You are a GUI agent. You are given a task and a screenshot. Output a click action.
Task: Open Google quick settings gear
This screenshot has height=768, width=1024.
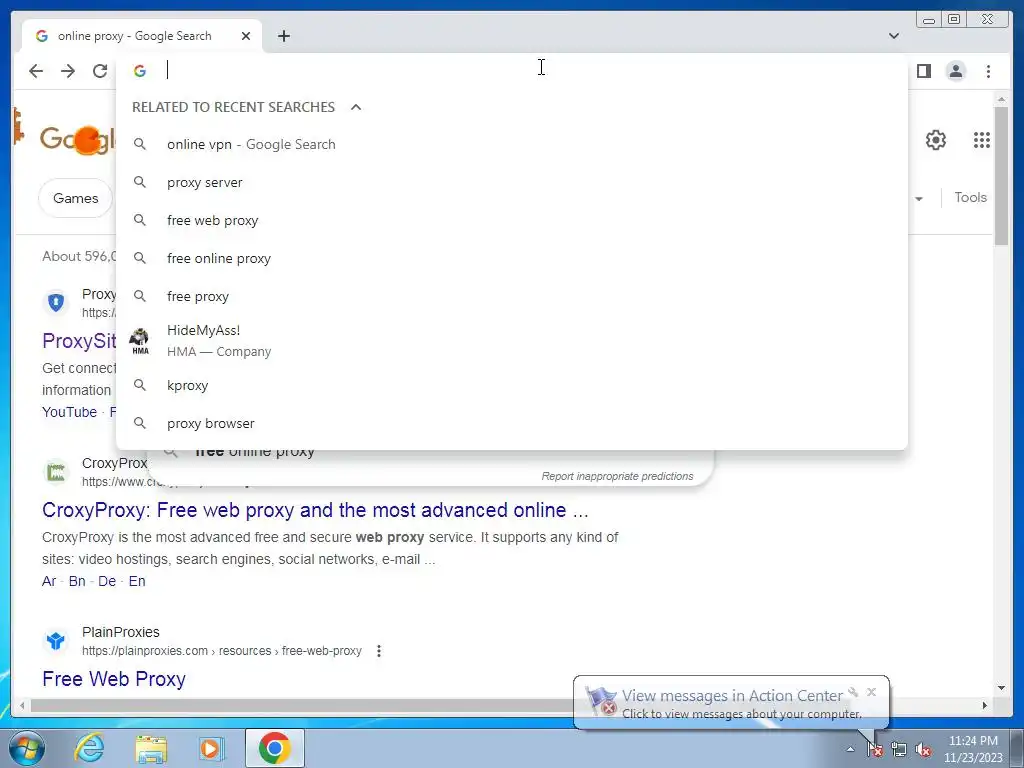pyautogui.click(x=935, y=140)
